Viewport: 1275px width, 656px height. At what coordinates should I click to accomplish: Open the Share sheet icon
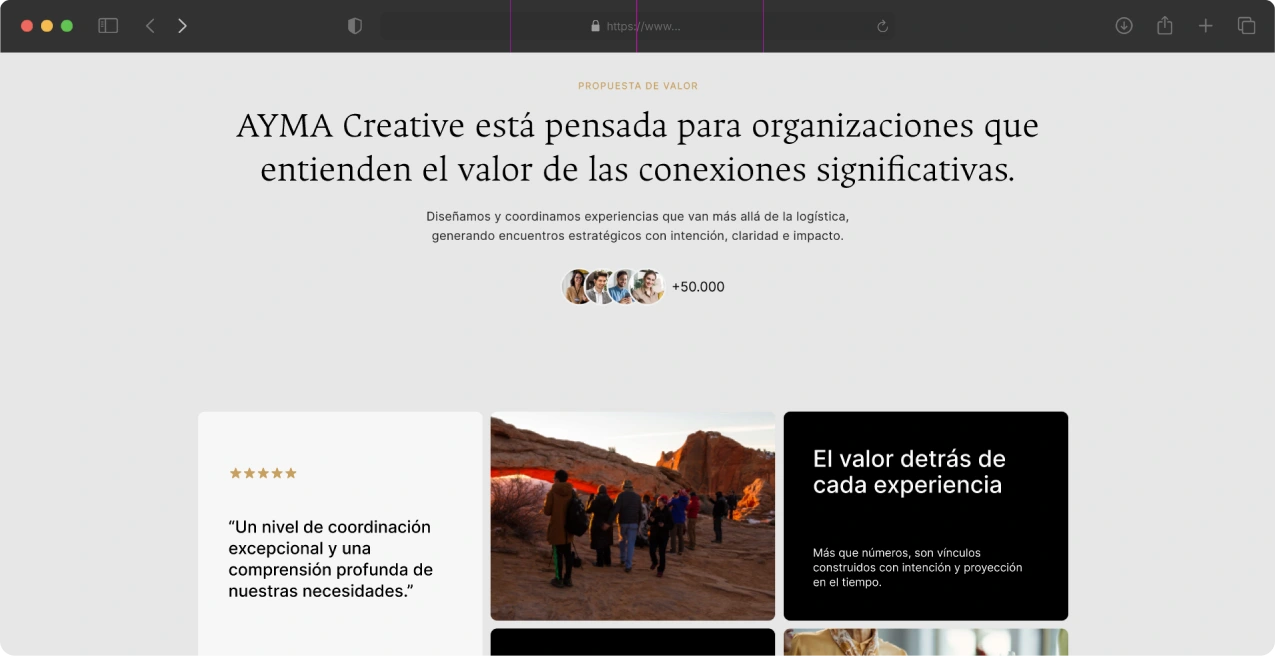pos(1164,25)
